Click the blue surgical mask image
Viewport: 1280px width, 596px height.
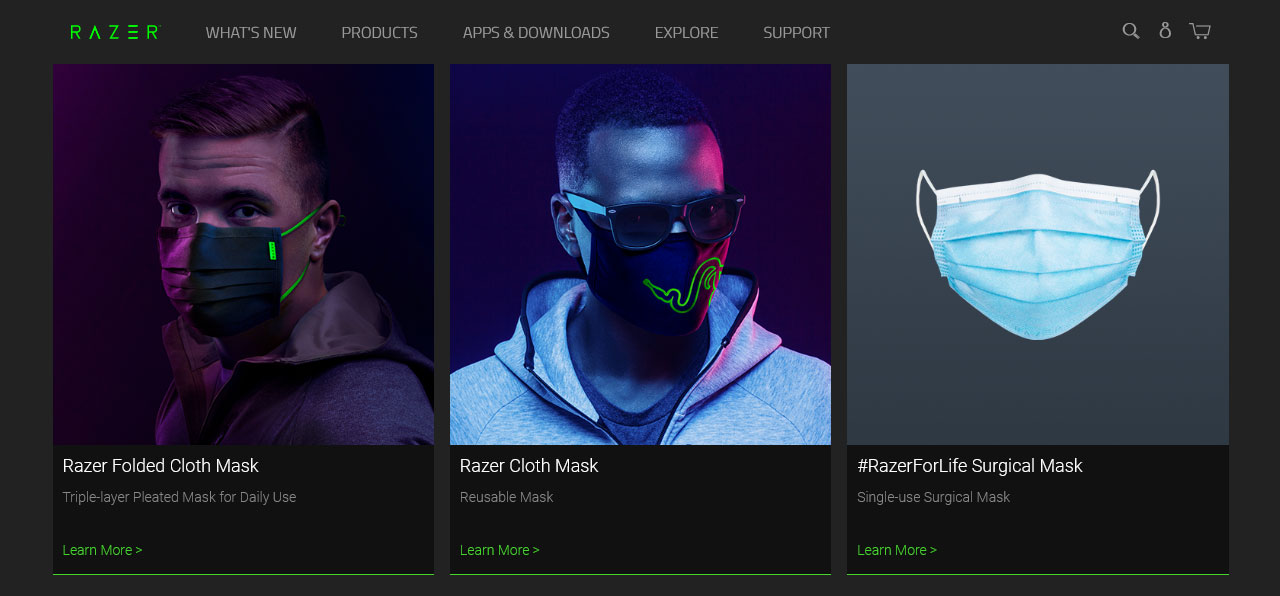(x=1038, y=254)
